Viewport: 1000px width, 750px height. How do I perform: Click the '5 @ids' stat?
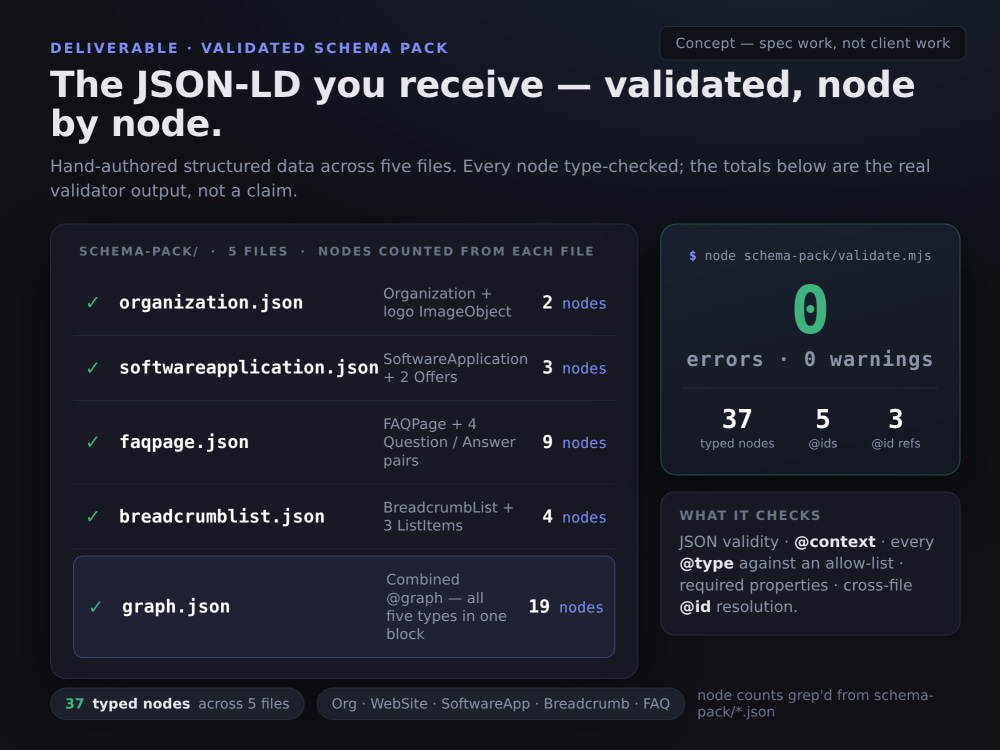point(823,429)
